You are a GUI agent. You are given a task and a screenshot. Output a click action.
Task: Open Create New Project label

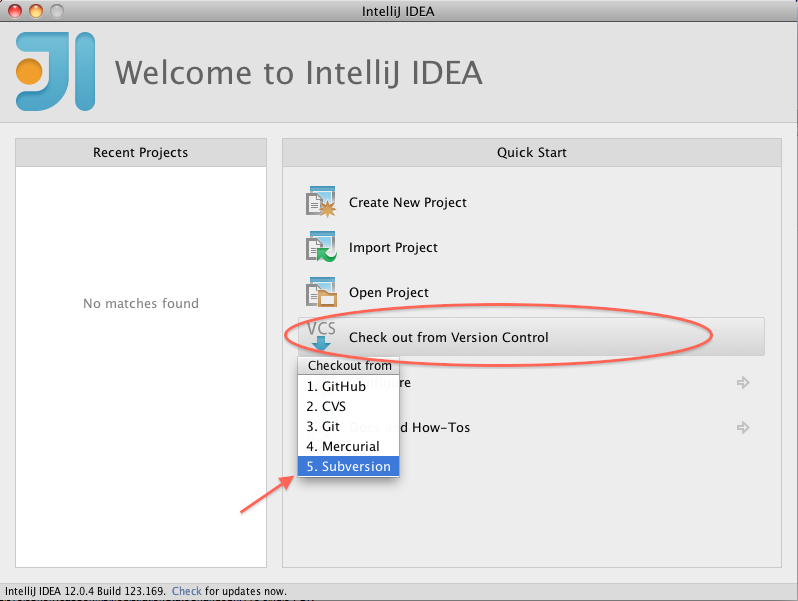pyautogui.click(x=408, y=203)
